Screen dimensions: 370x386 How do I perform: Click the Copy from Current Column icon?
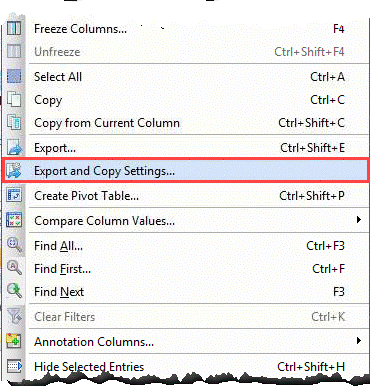(x=14, y=122)
